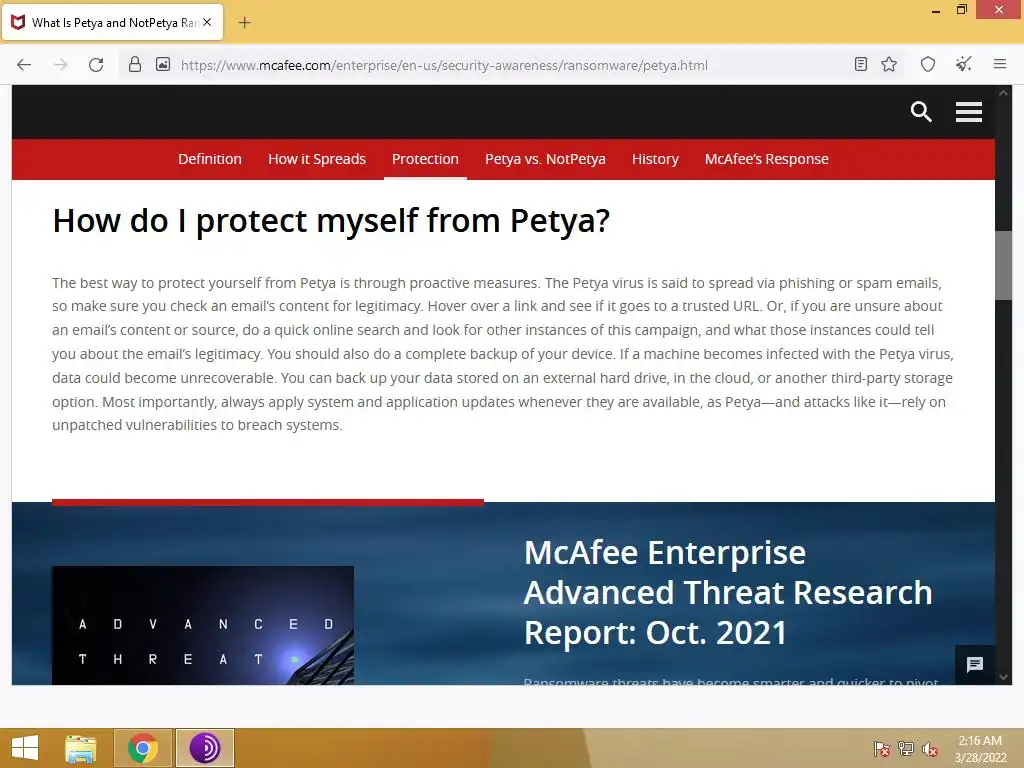Open McAfee's Response section

tap(767, 159)
